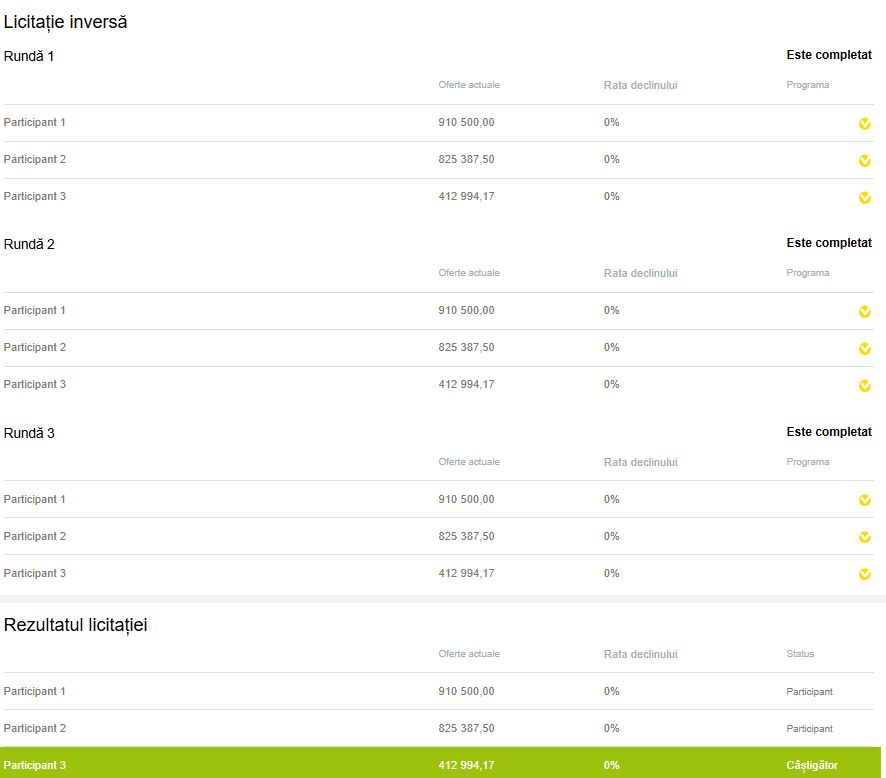The image size is (886, 778).
Task: Click yellow check icon for Participant 2 in Rundă 2
Action: tap(864, 349)
